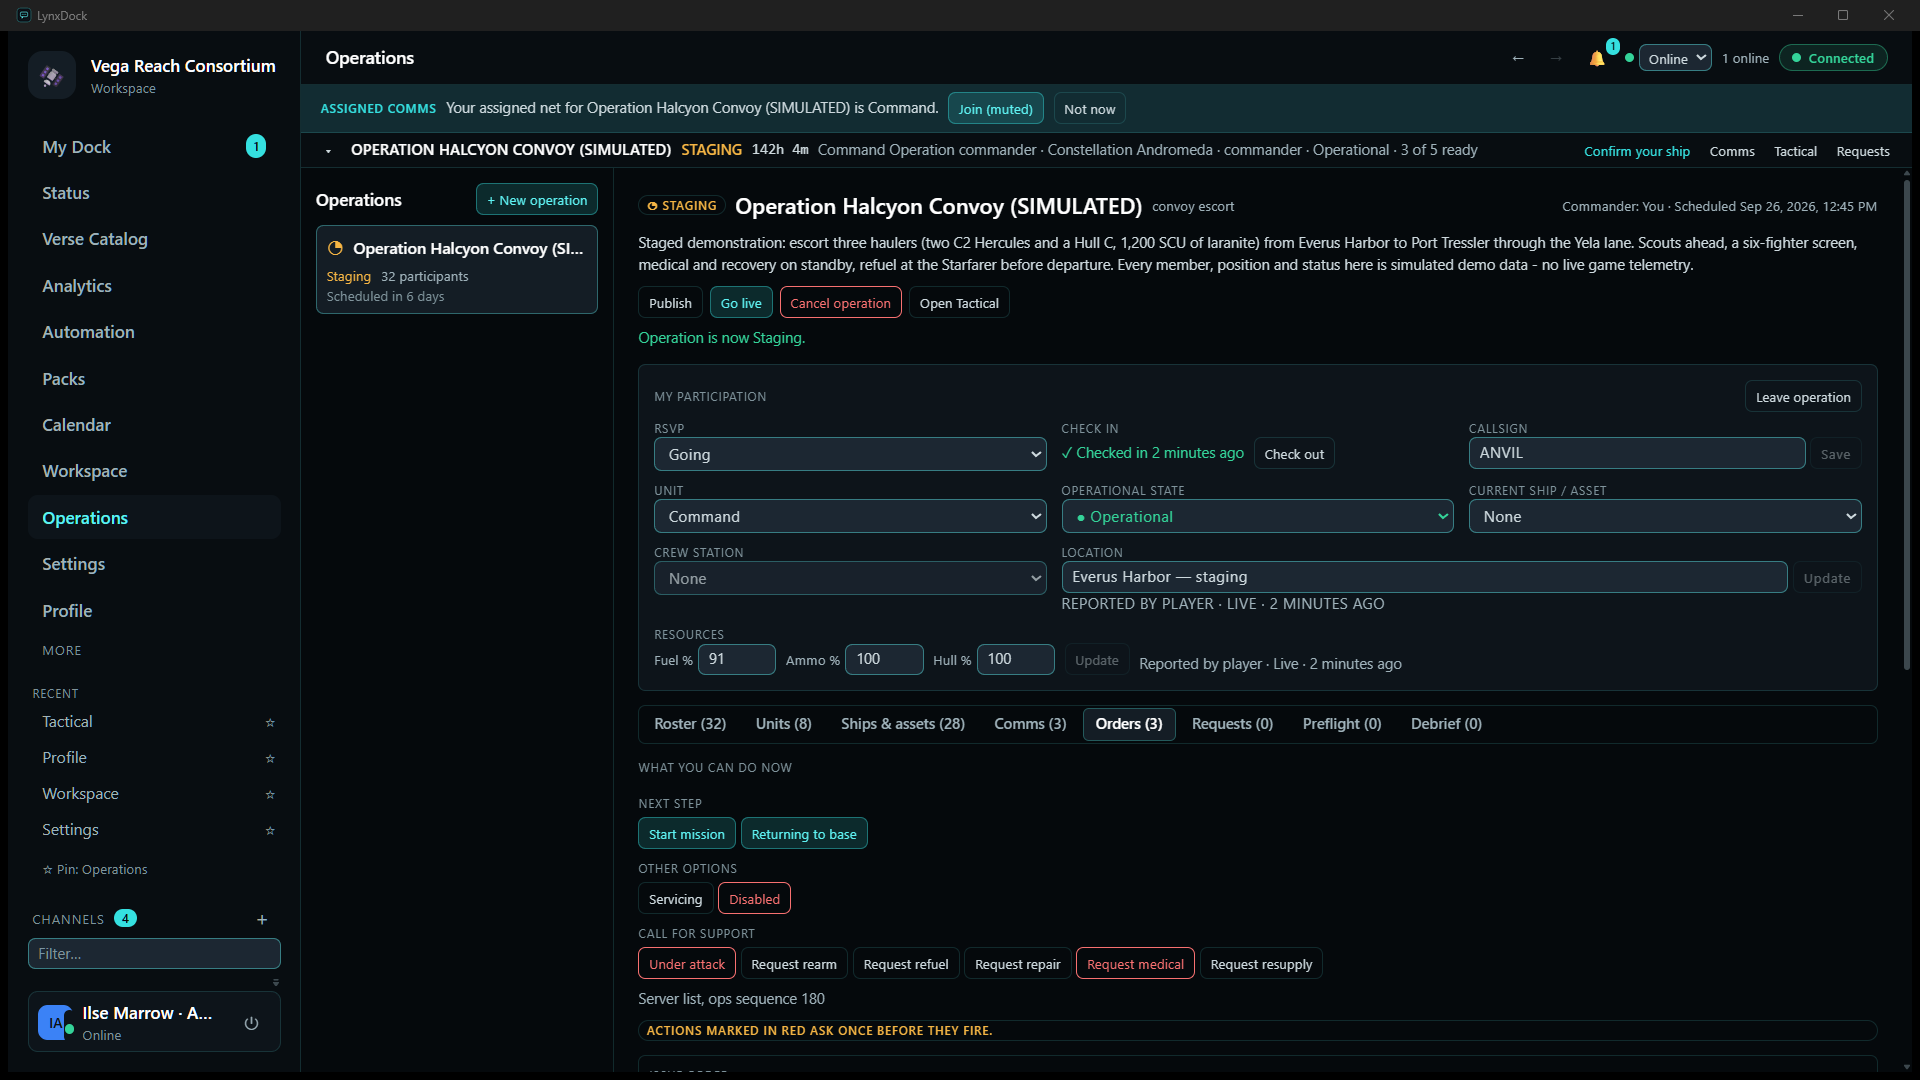This screenshot has width=1920, height=1080.
Task: Star the recent Profile item
Action: point(270,758)
